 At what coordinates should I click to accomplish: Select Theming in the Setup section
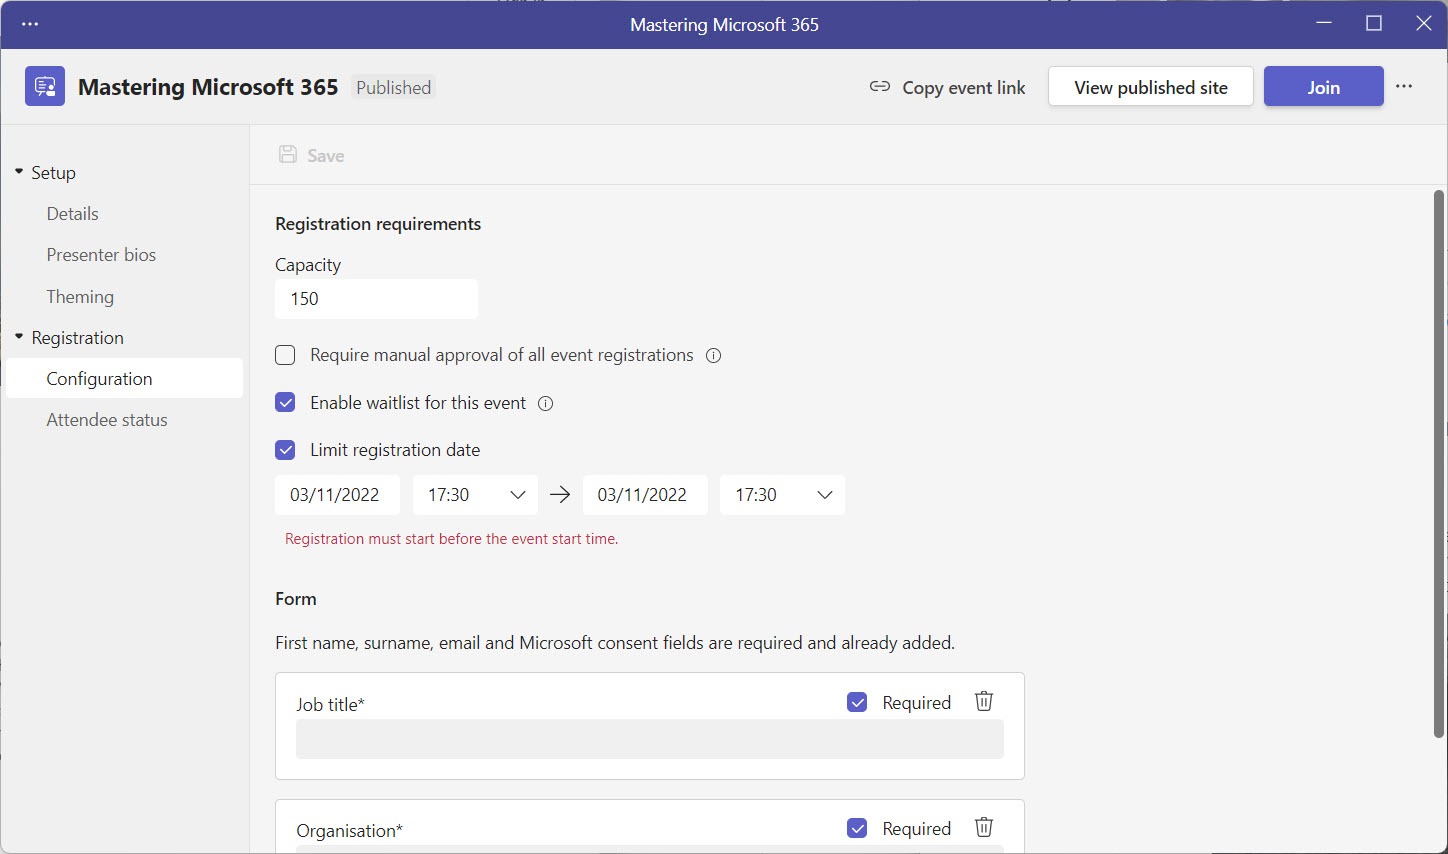click(80, 296)
